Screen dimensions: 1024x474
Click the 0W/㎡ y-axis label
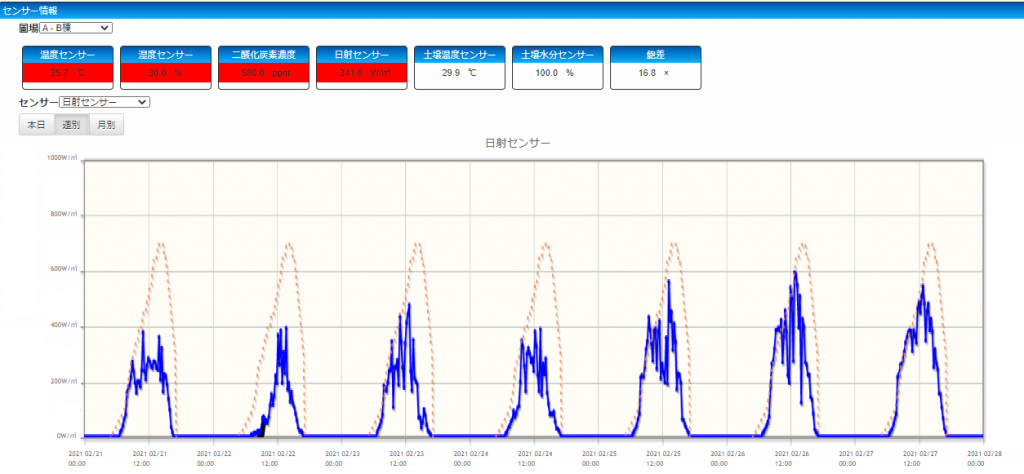(x=66, y=437)
